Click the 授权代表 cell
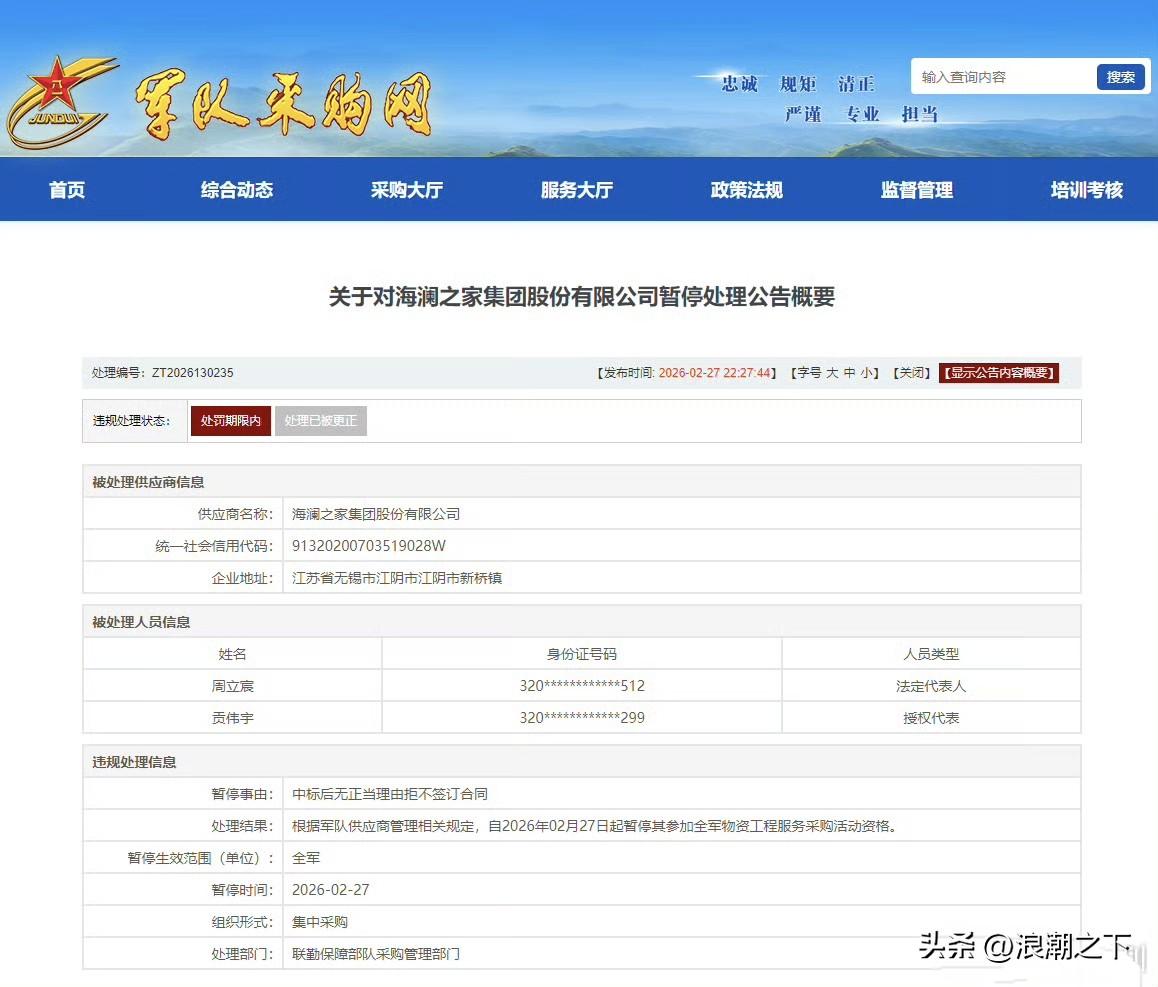1158x987 pixels. click(x=931, y=718)
